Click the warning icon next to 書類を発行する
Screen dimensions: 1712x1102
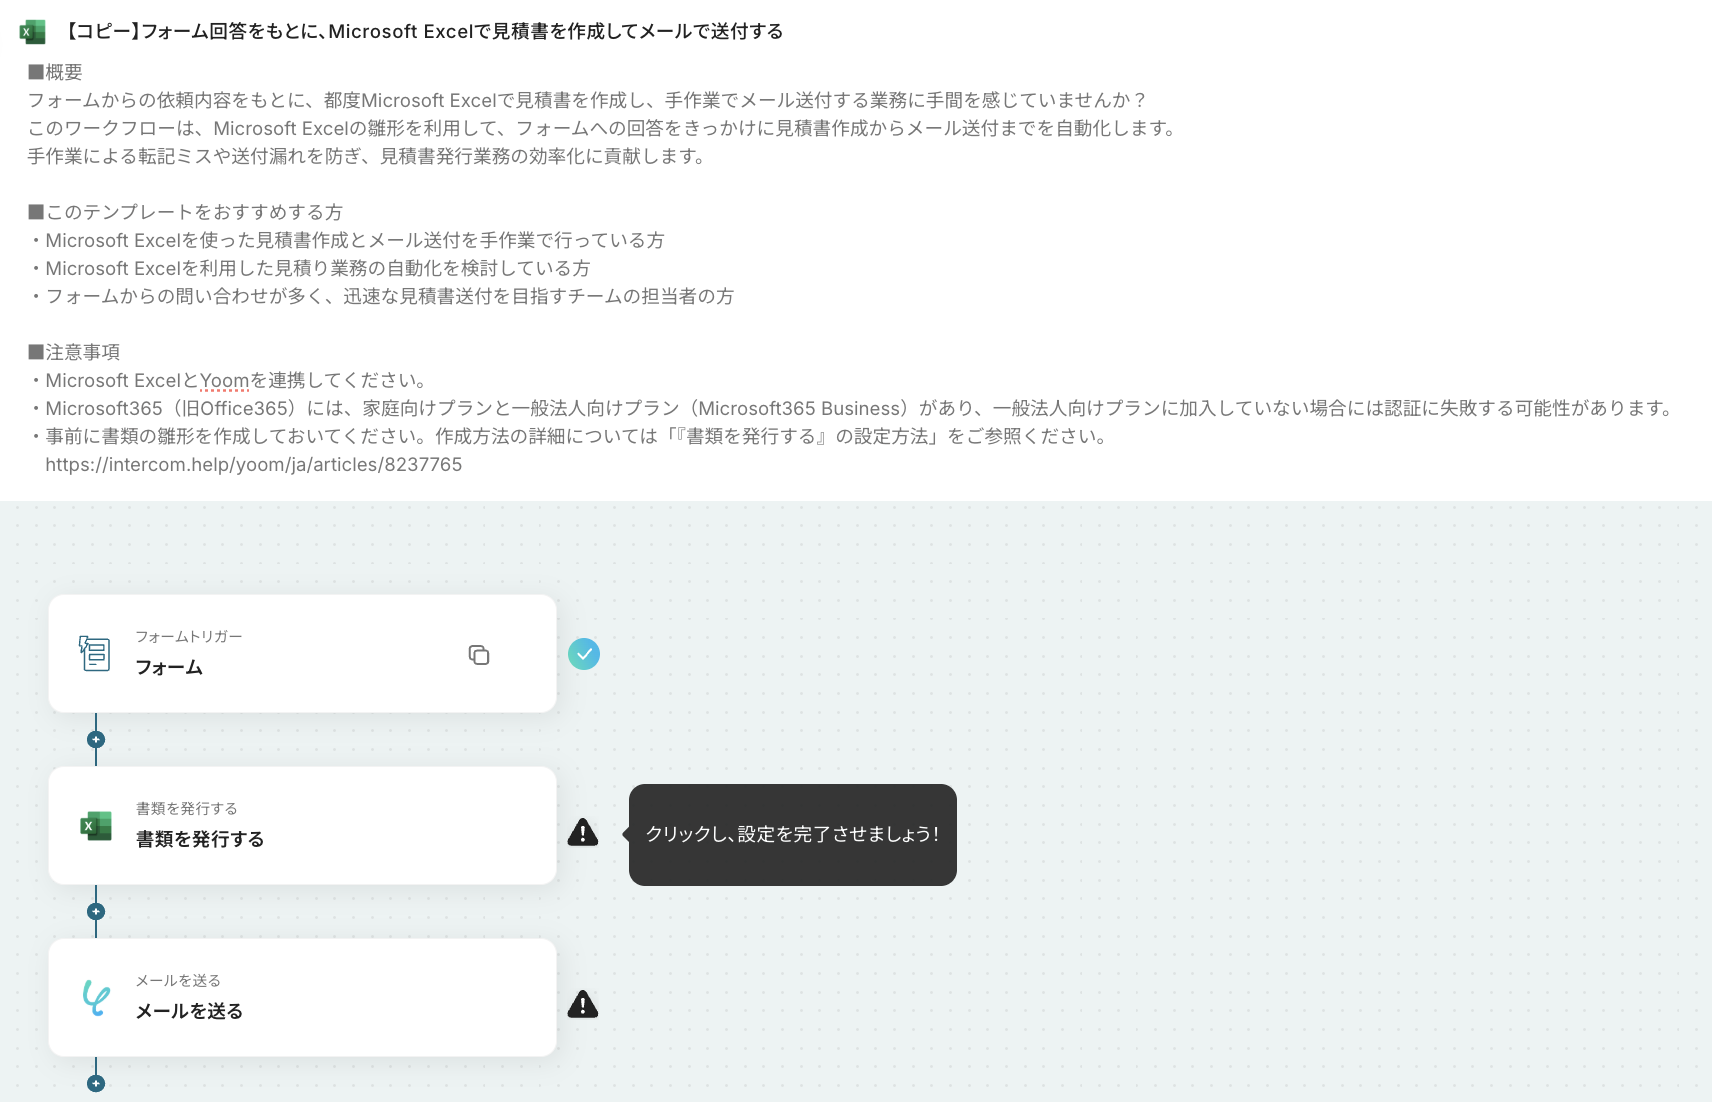point(583,832)
